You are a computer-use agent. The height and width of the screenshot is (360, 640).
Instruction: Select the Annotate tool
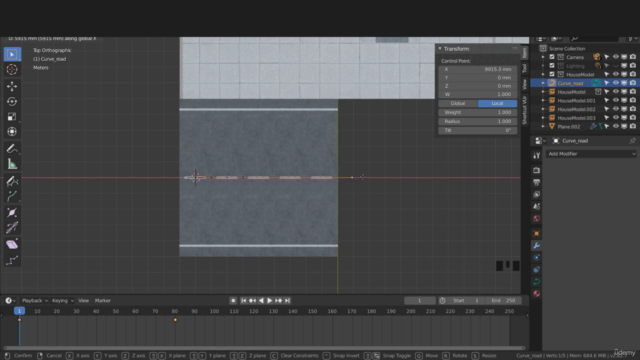[12, 149]
